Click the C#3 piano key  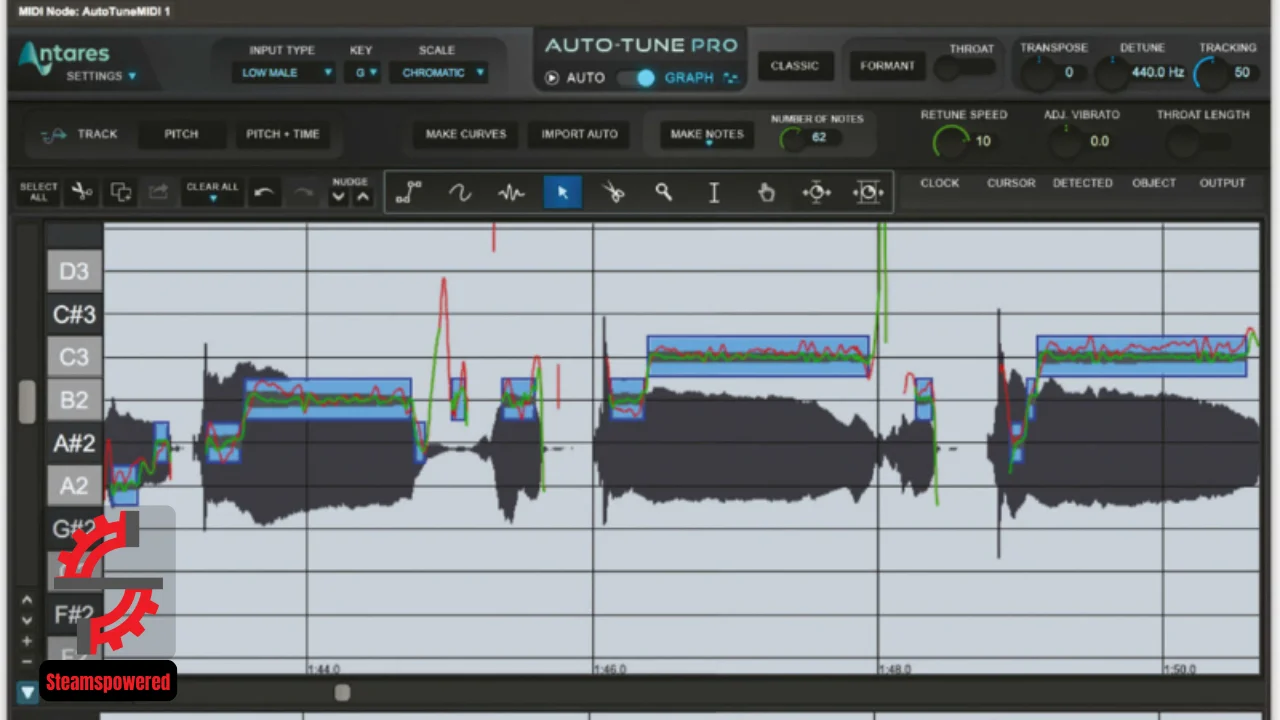pos(74,315)
